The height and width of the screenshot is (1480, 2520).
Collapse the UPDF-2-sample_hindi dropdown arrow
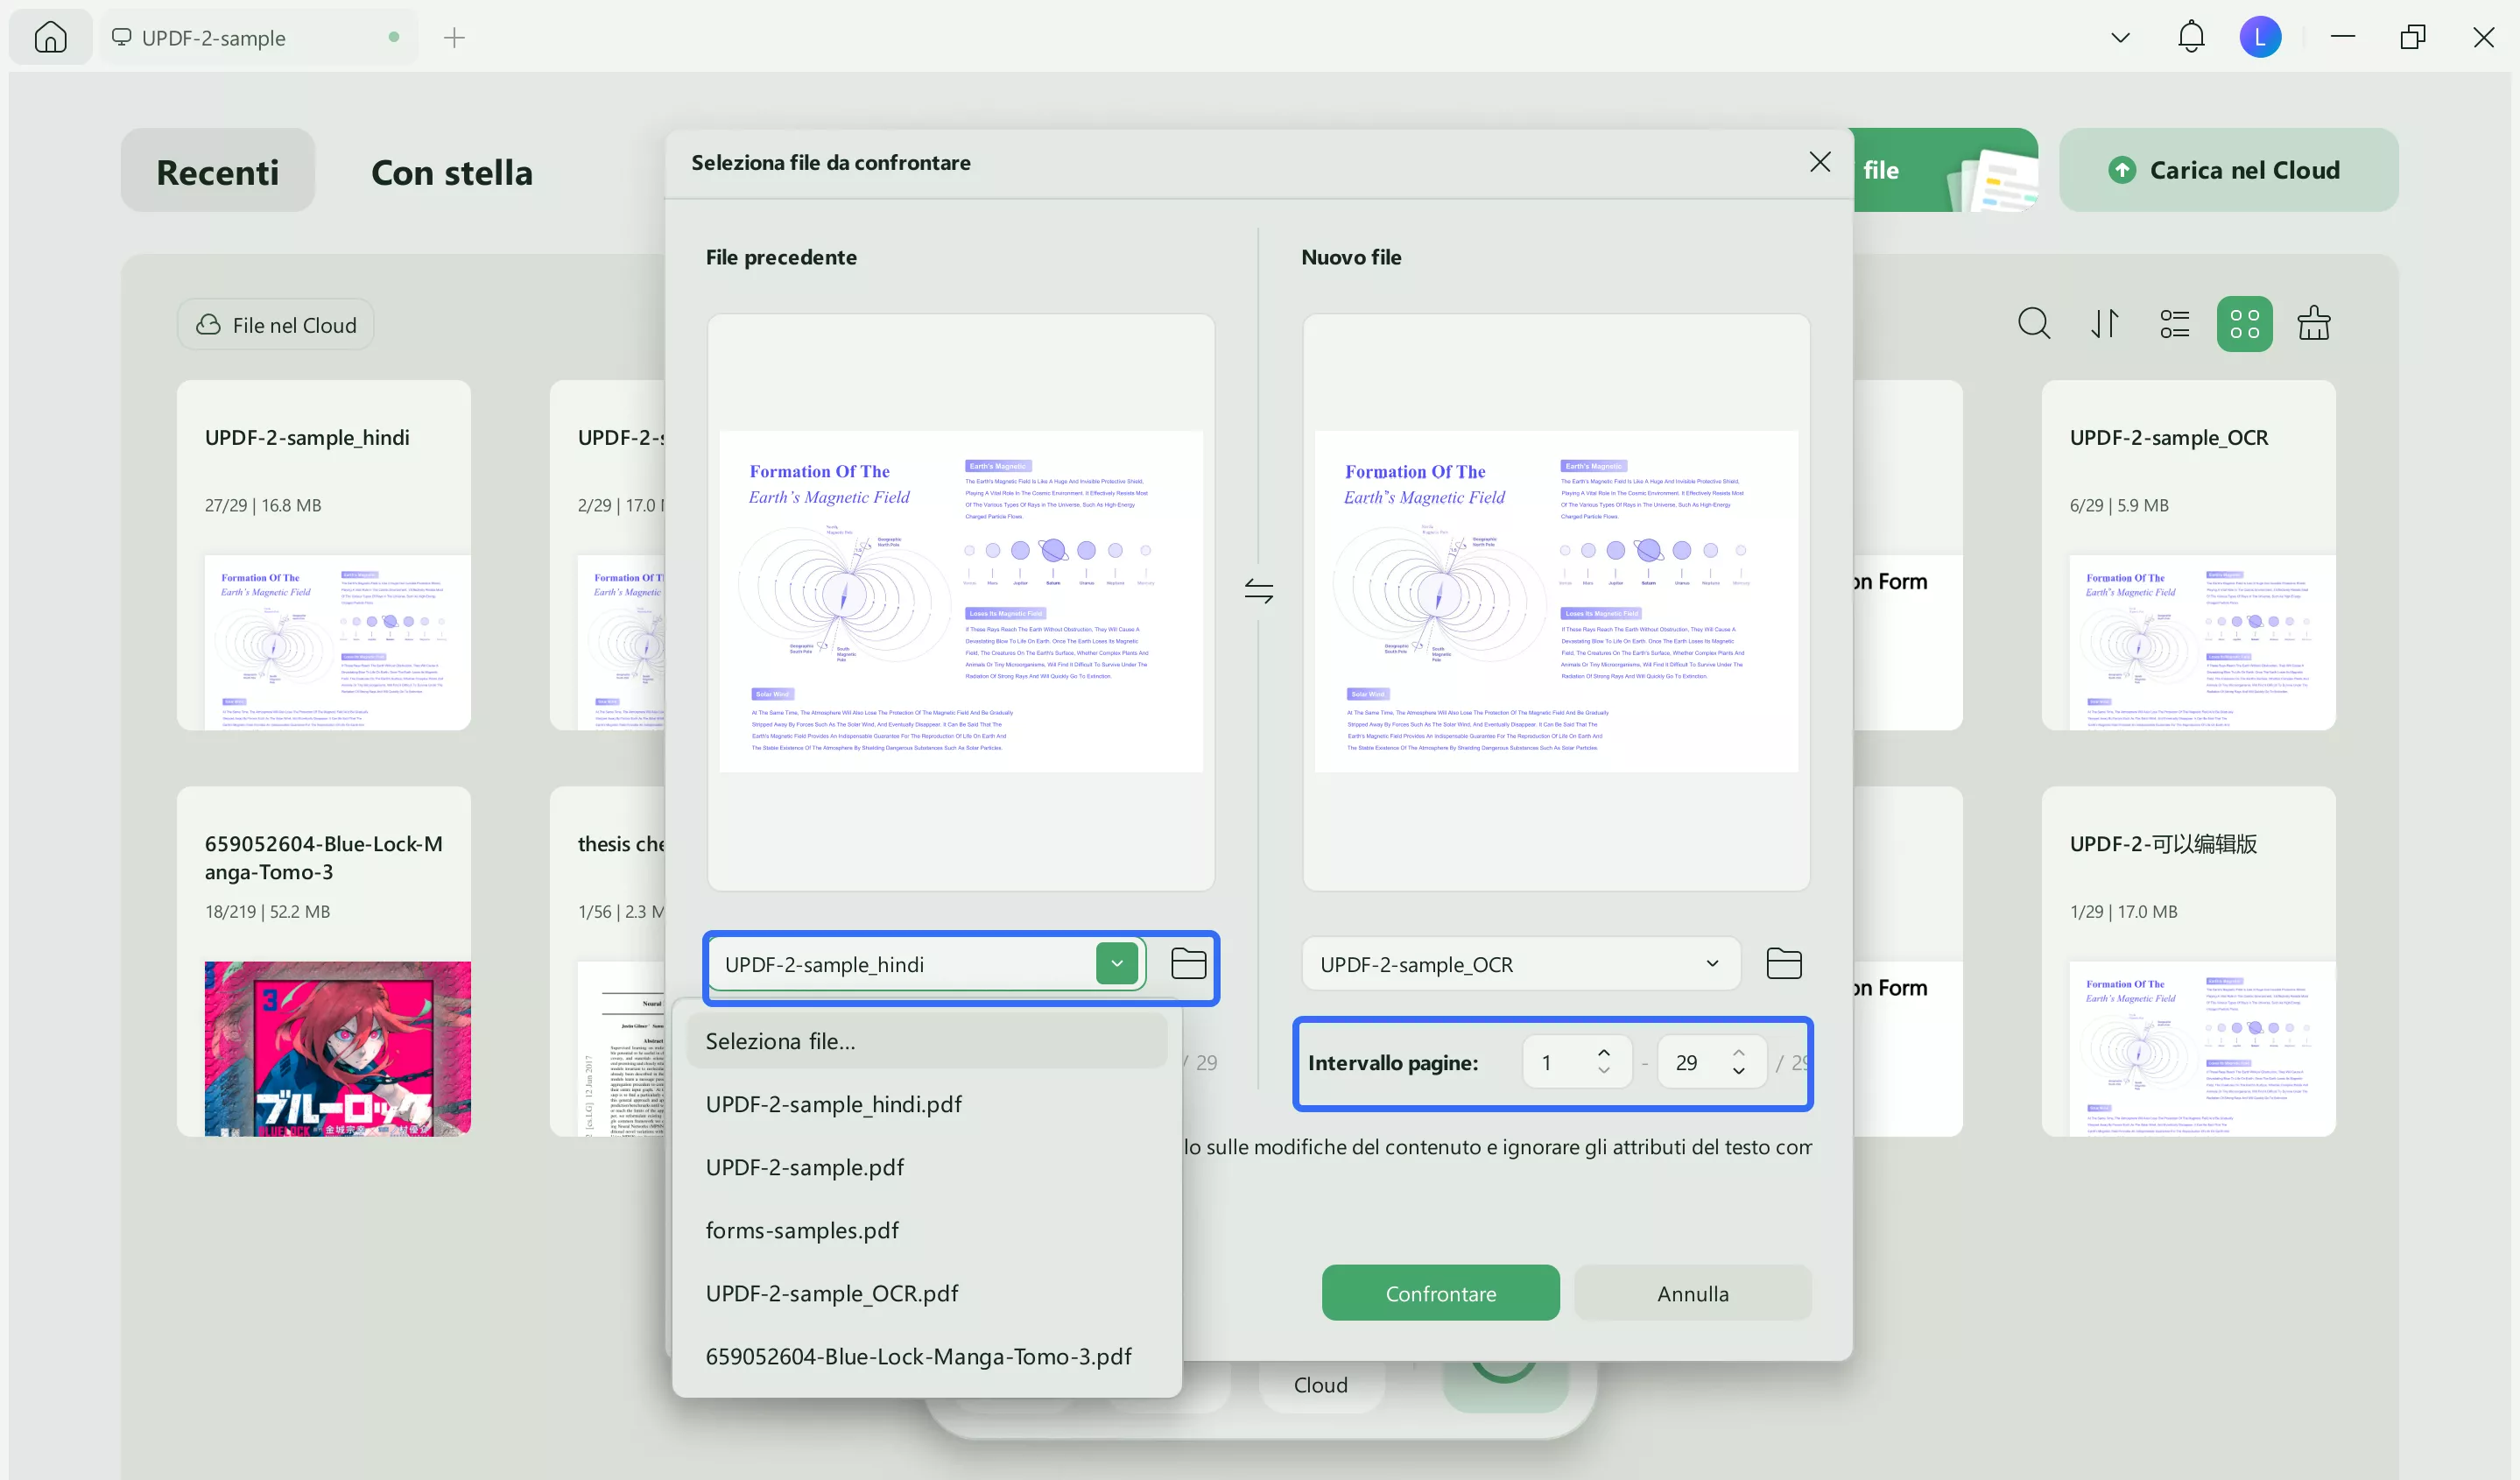pyautogui.click(x=1117, y=964)
